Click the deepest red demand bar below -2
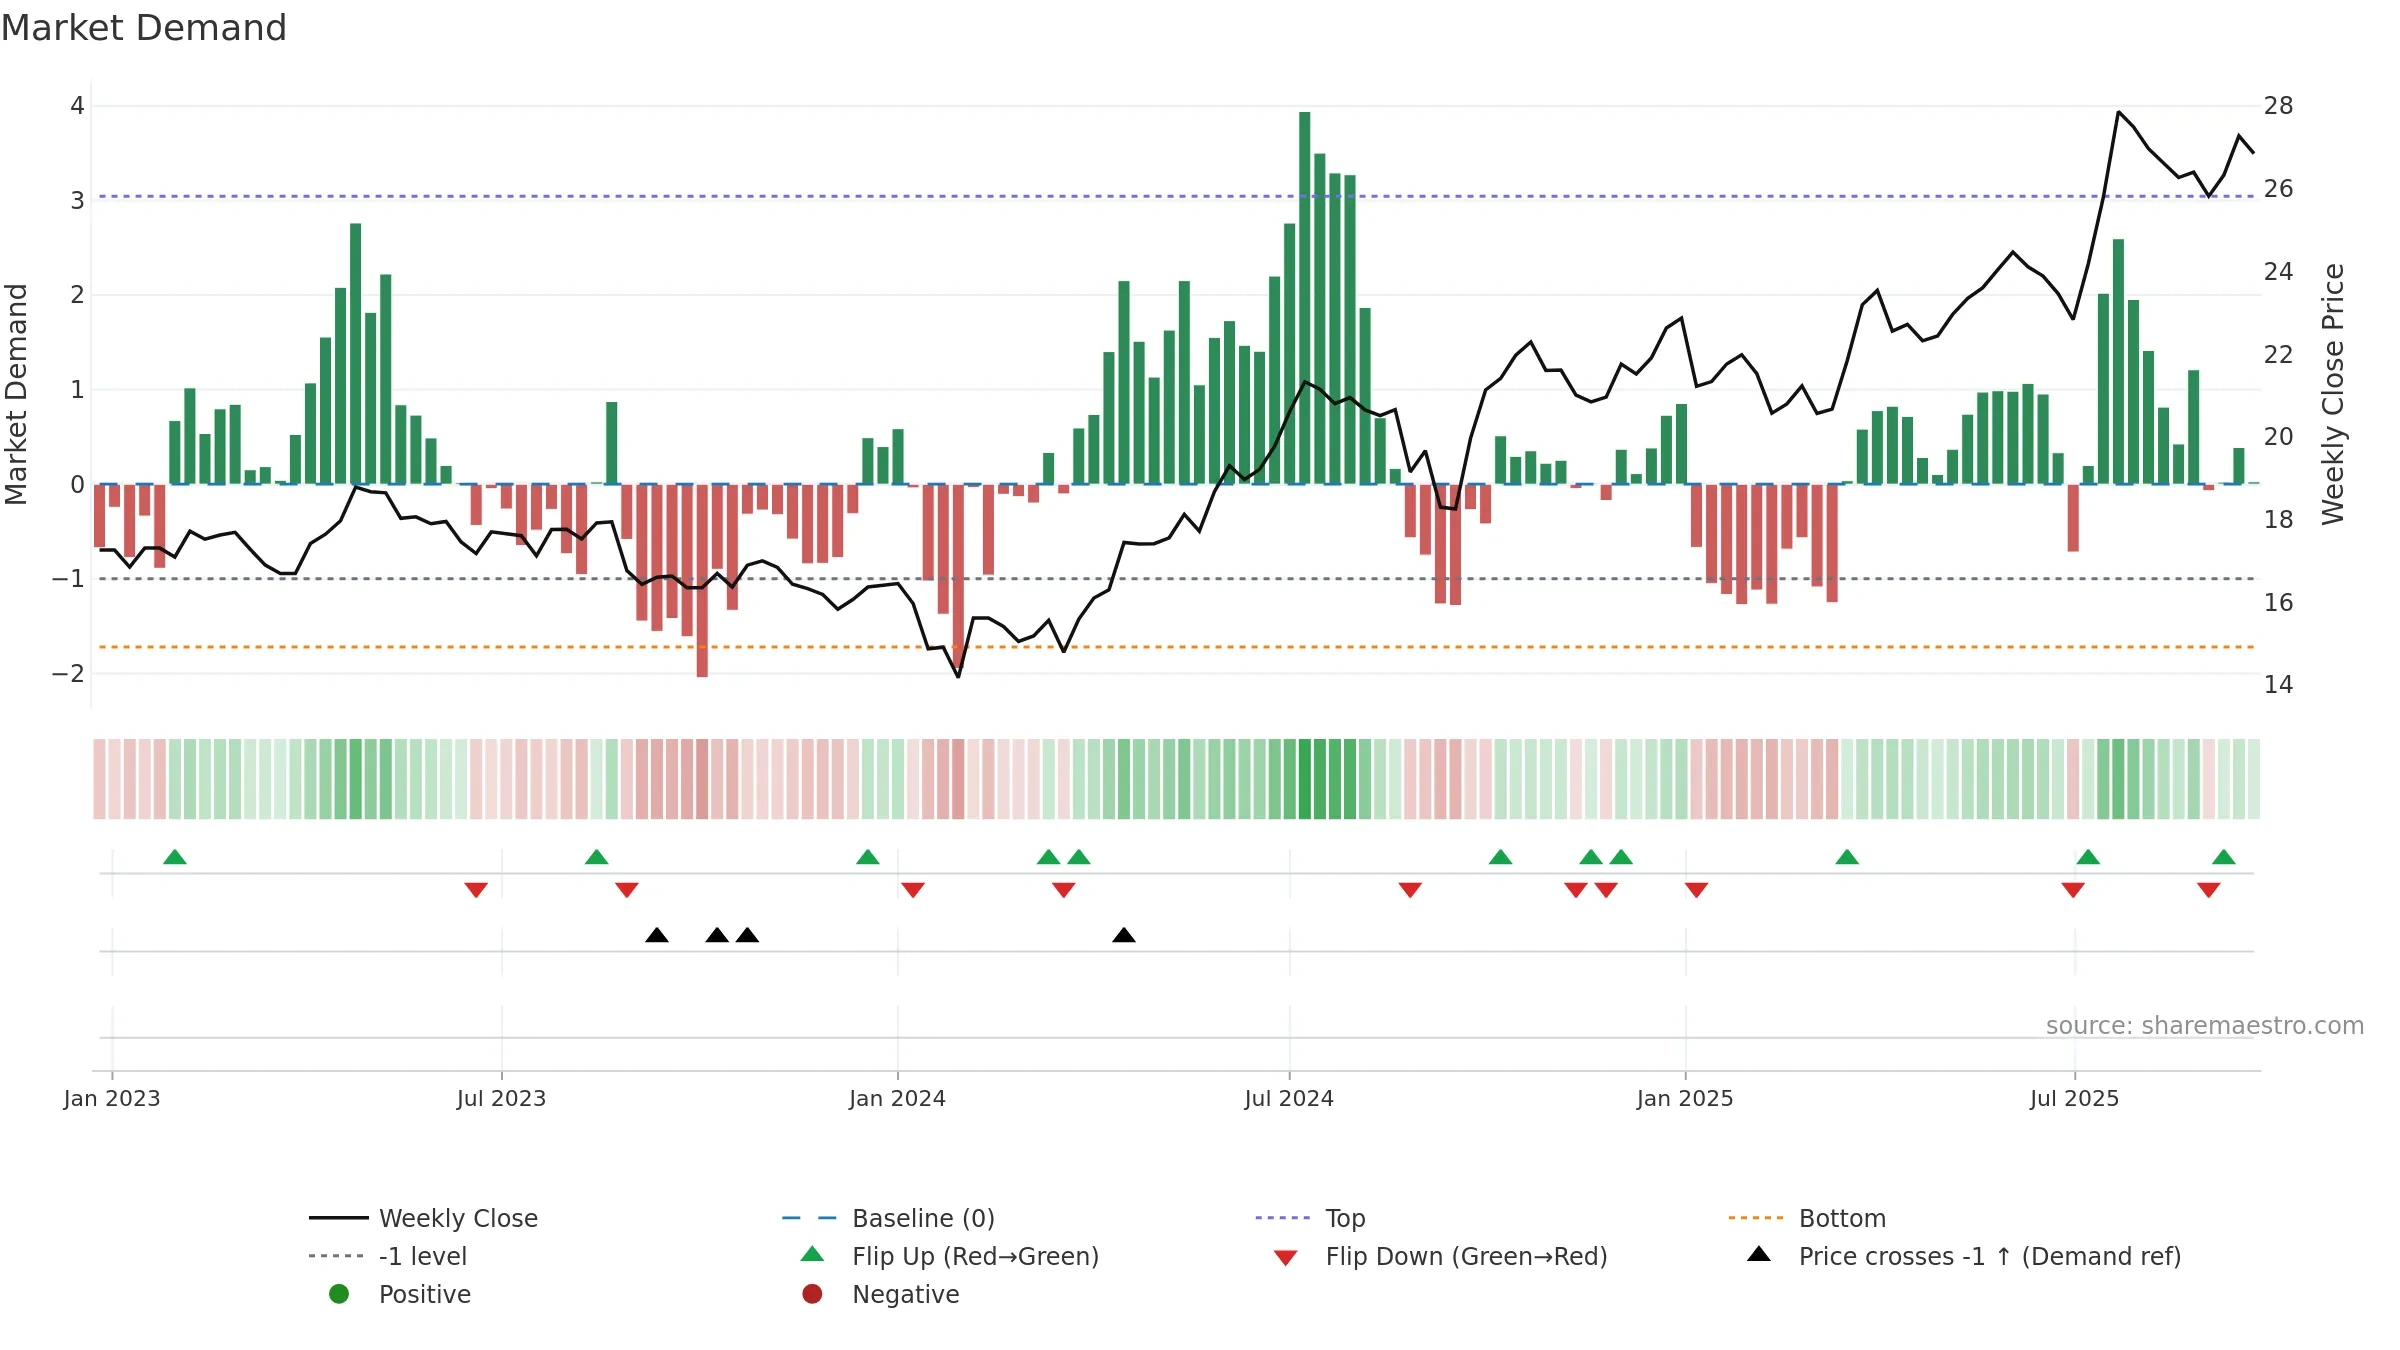The width and height of the screenshot is (2400, 1350). 702,580
